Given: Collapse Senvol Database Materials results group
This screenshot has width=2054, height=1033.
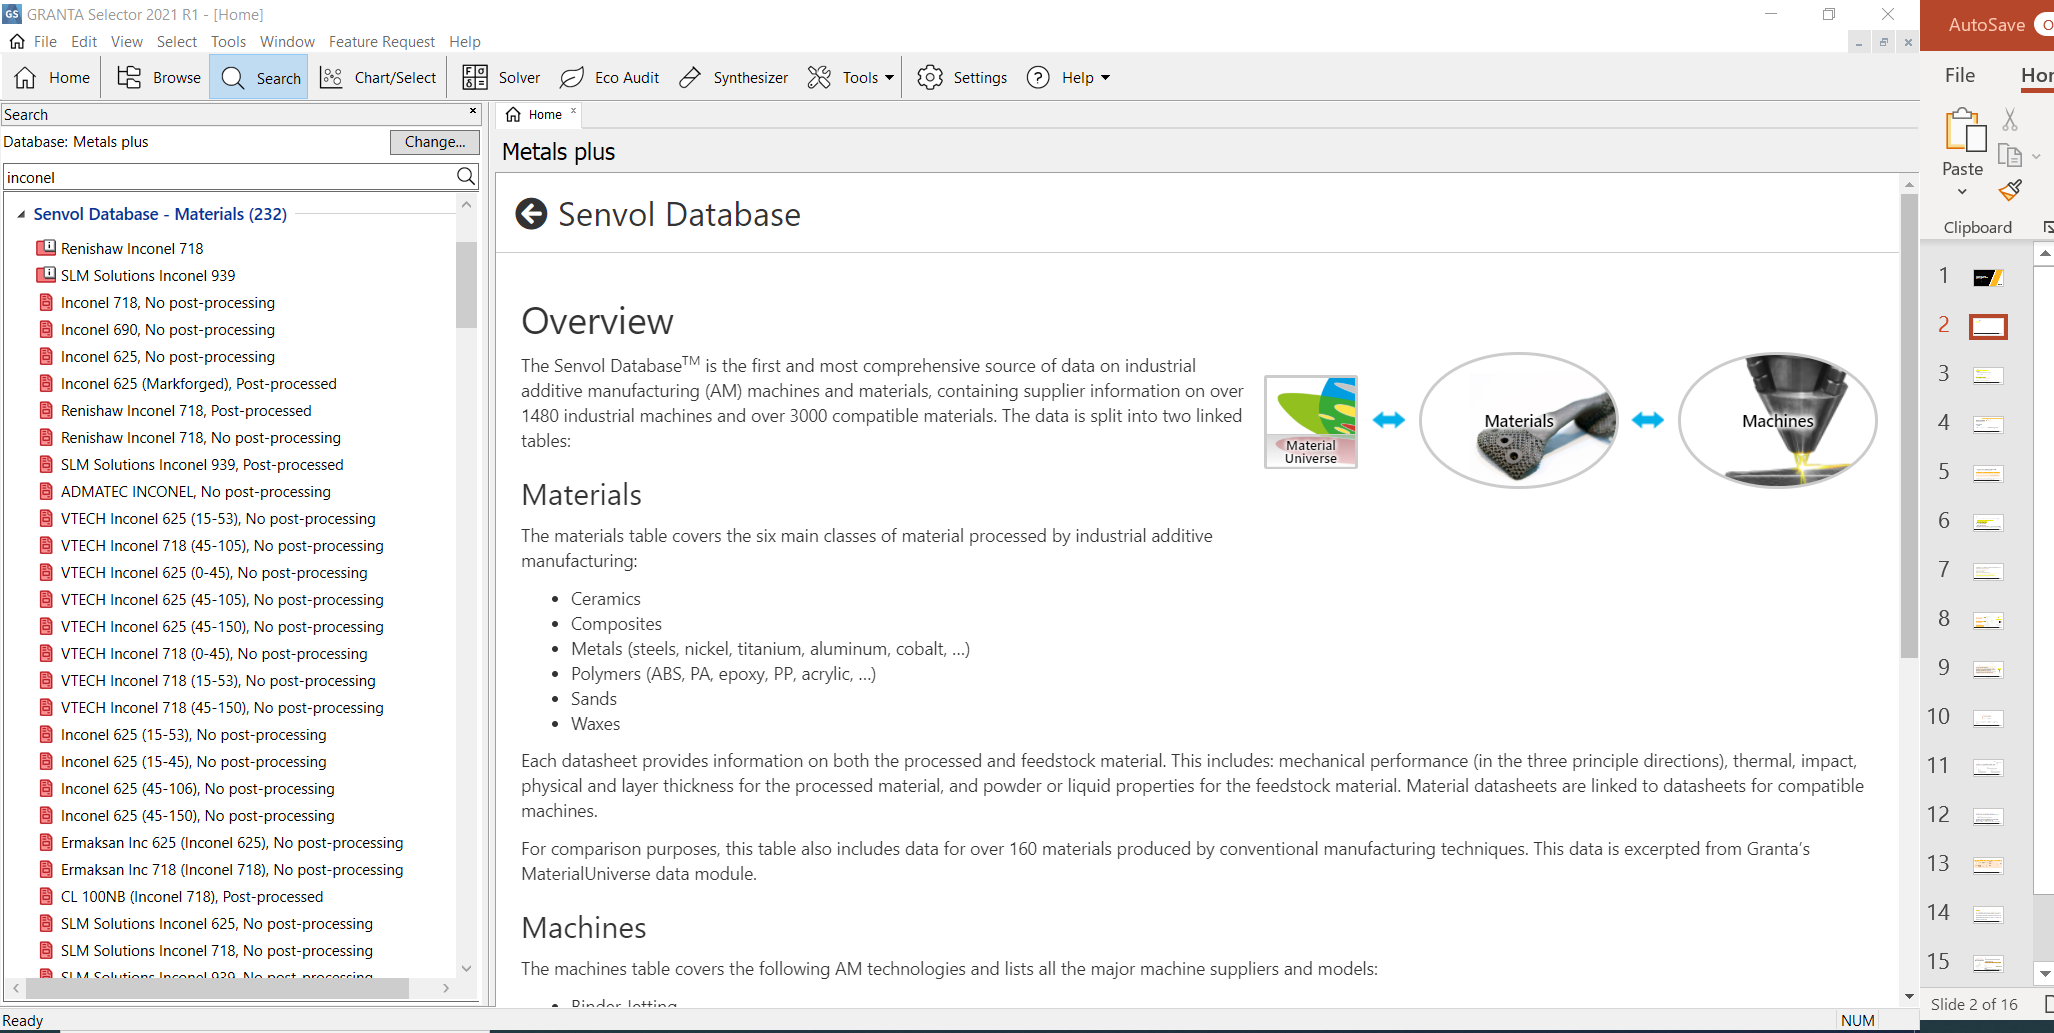Looking at the screenshot, I should (21, 214).
